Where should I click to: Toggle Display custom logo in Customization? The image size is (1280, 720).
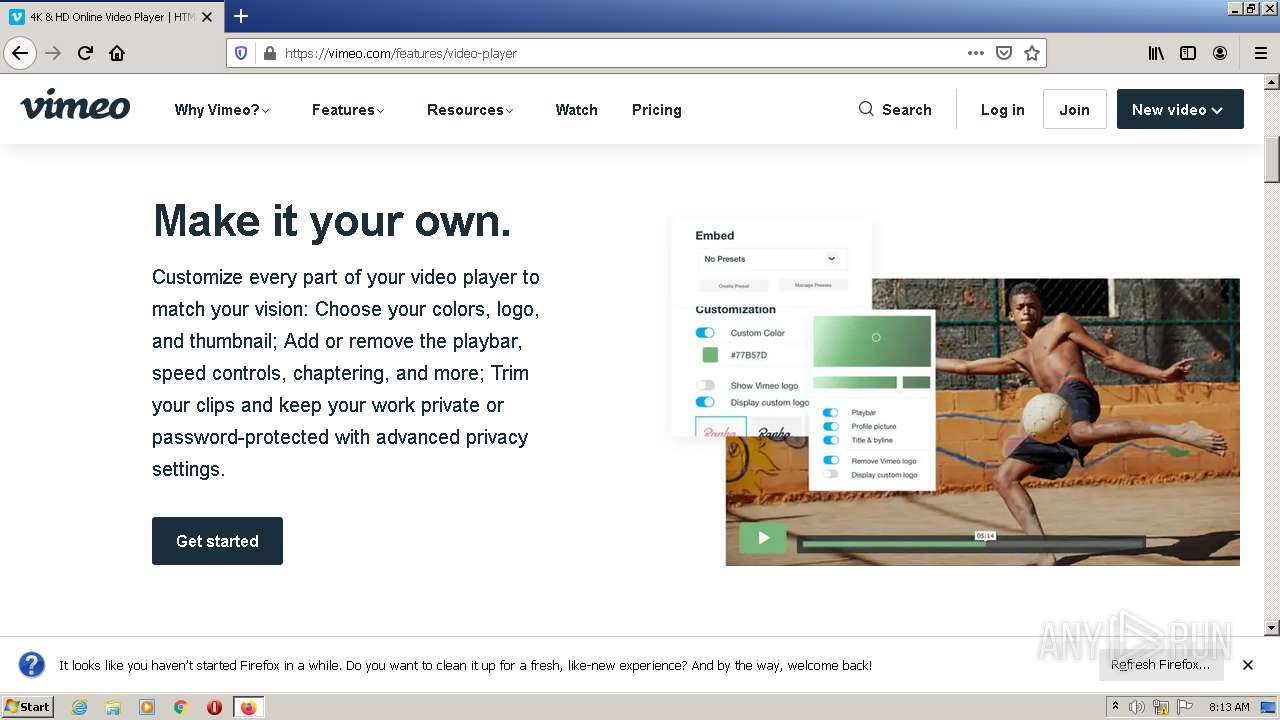click(705, 402)
